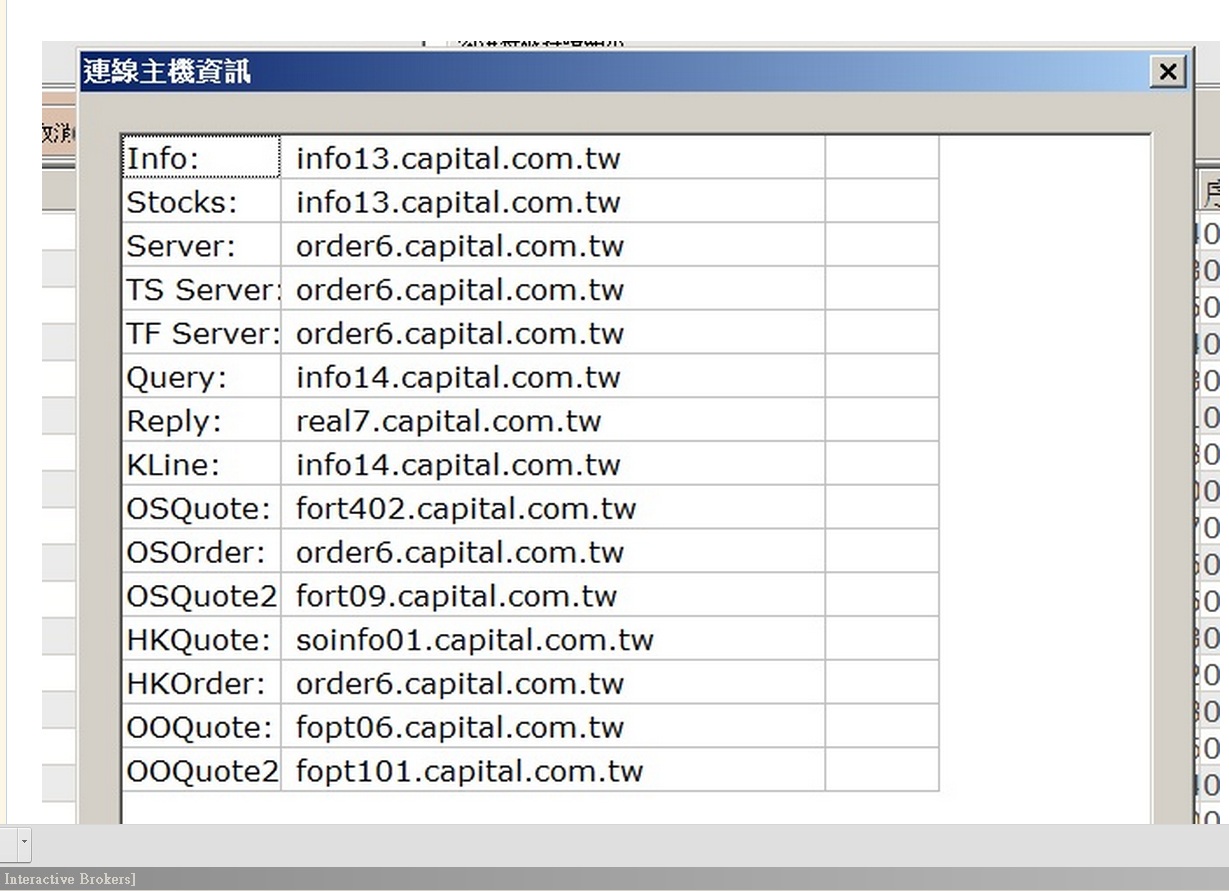Select info13.capital.com.tw in Info row
1229x891 pixels.
tap(553, 158)
